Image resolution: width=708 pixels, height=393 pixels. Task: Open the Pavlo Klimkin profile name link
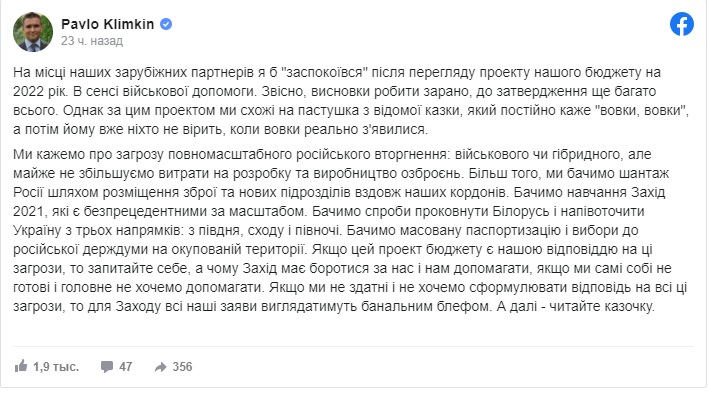(x=107, y=24)
